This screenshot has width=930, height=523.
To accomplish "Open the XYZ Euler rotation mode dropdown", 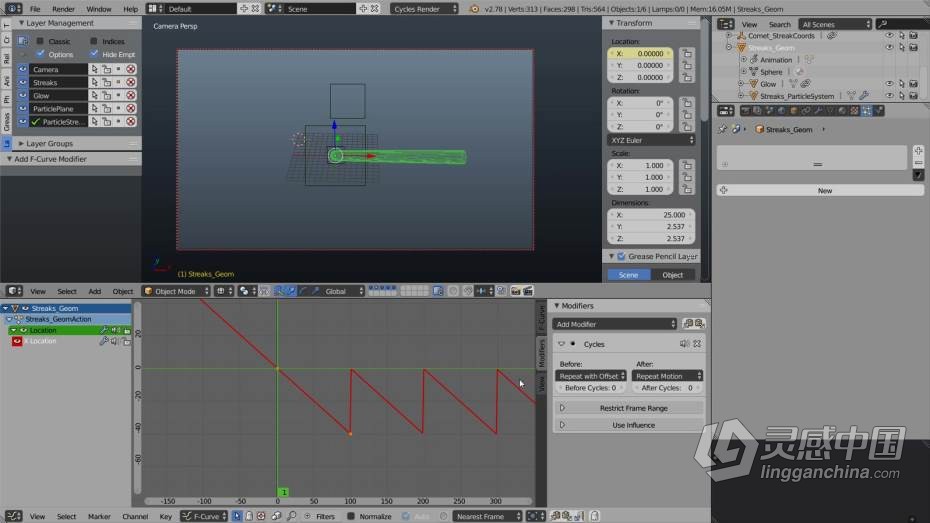I will pyautogui.click(x=651, y=140).
